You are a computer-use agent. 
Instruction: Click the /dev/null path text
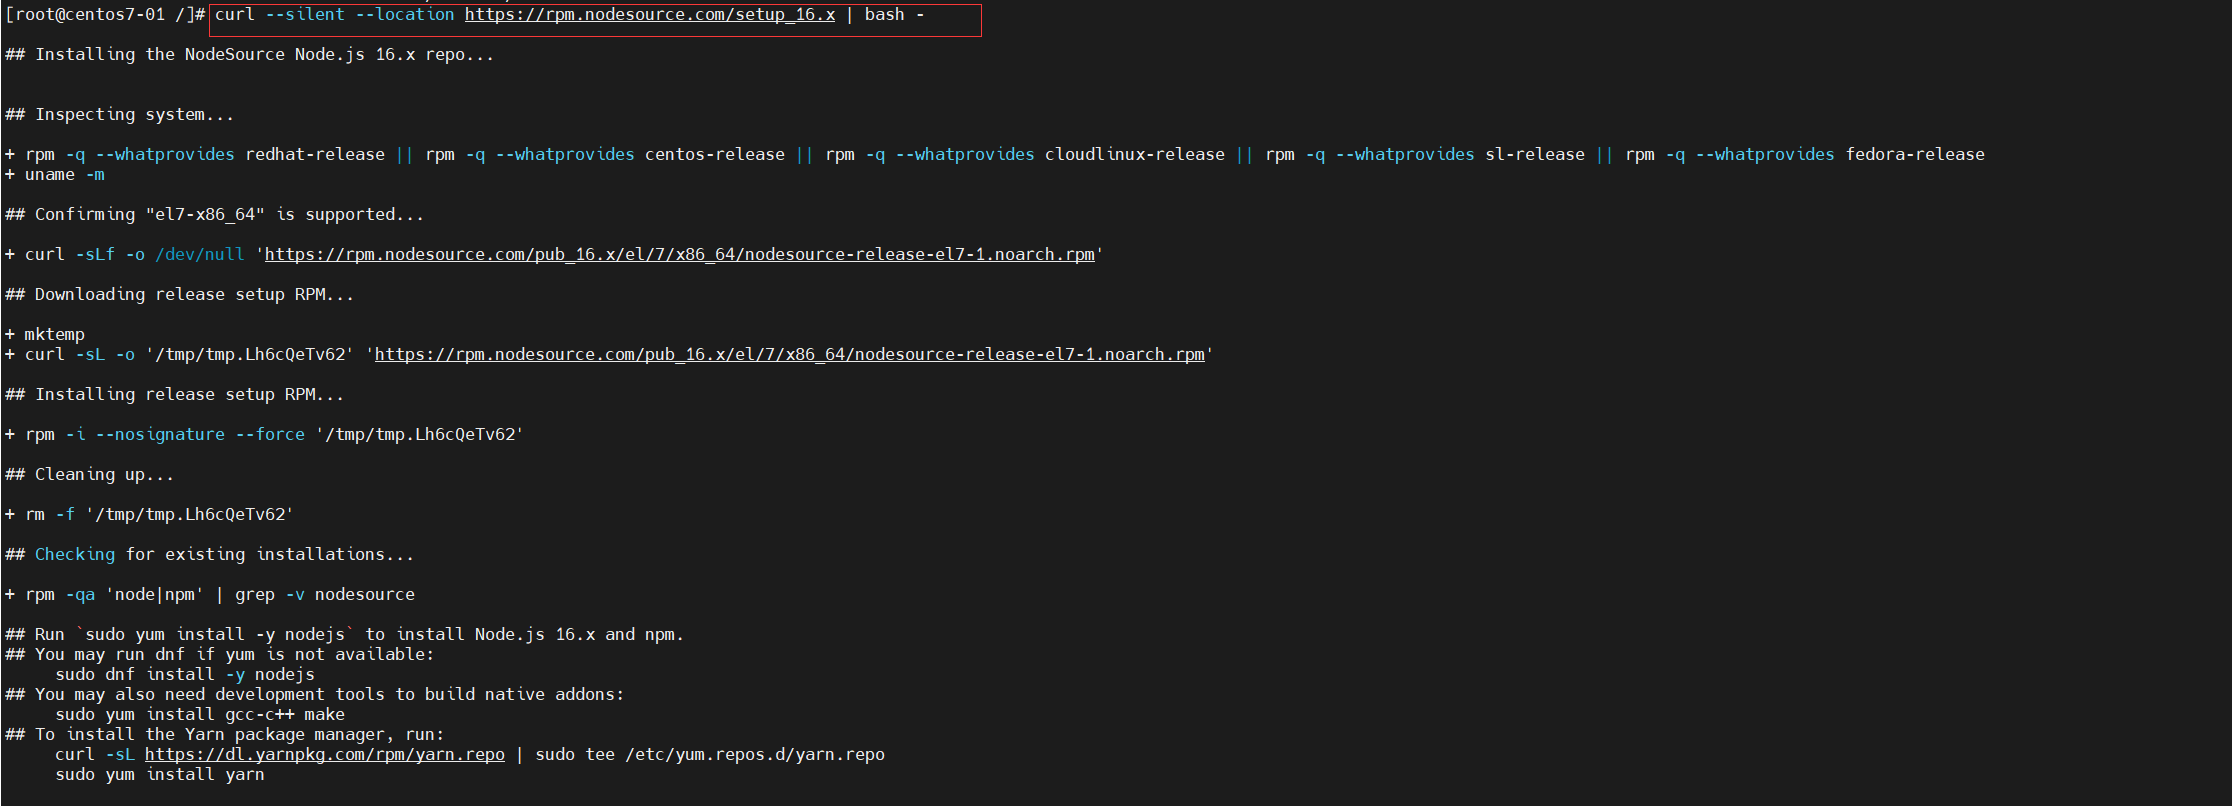pyautogui.click(x=200, y=255)
